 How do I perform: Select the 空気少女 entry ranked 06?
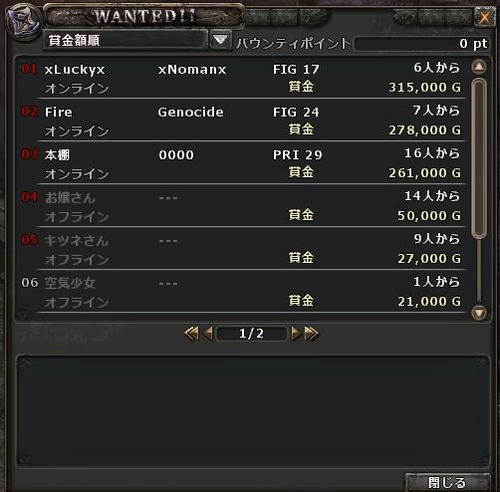pos(242,292)
